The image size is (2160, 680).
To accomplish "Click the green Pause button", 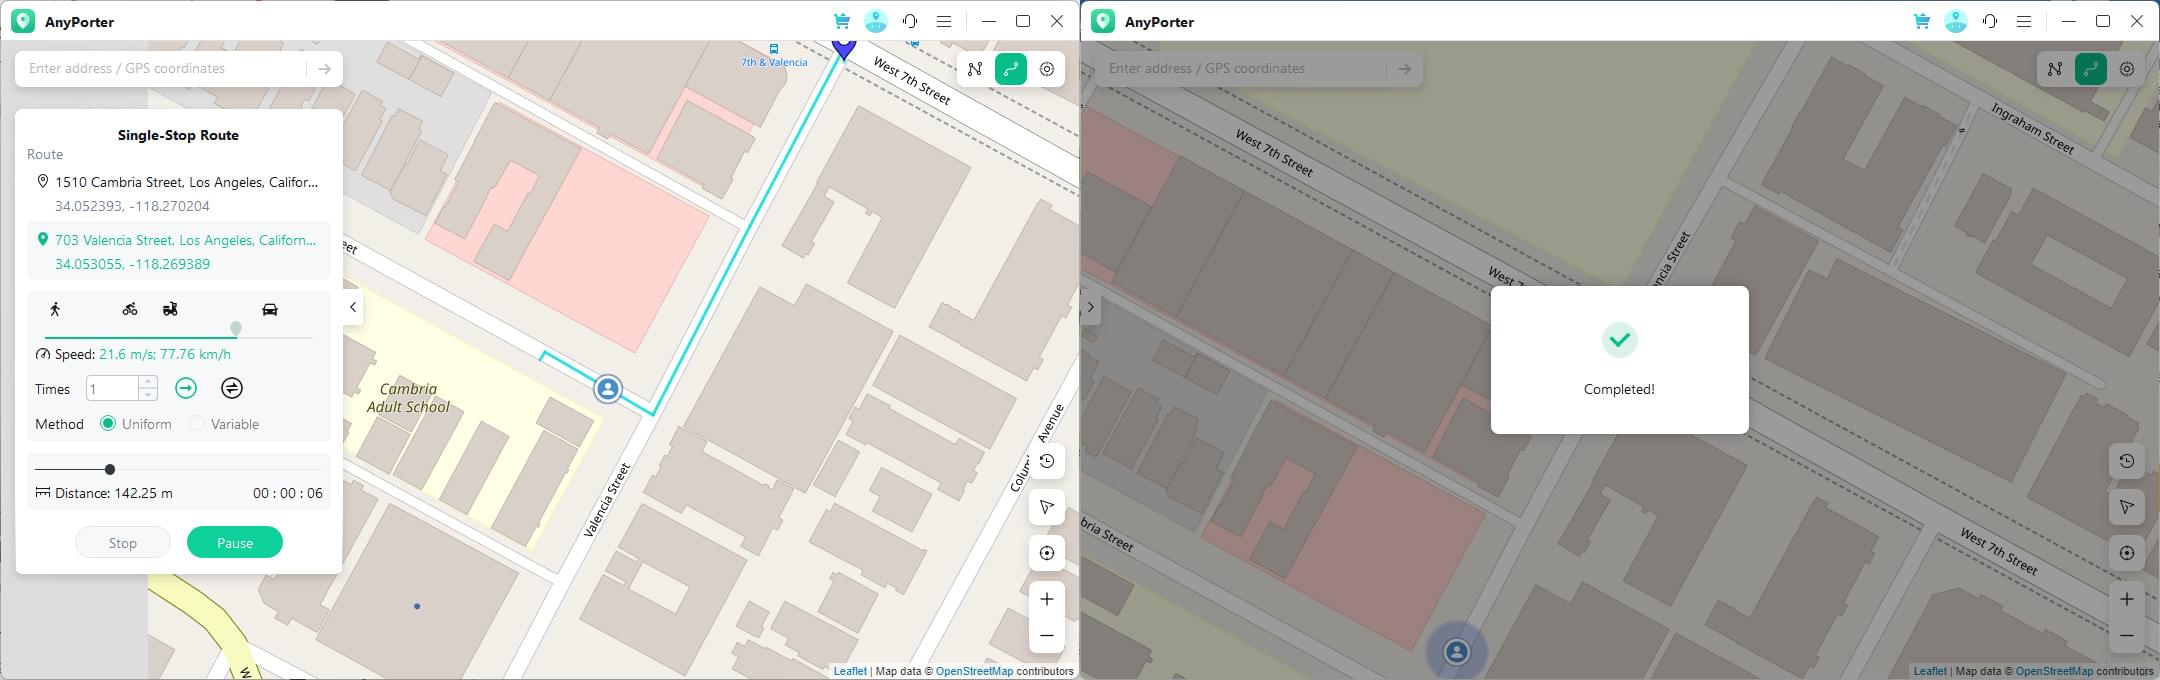I will pos(235,543).
